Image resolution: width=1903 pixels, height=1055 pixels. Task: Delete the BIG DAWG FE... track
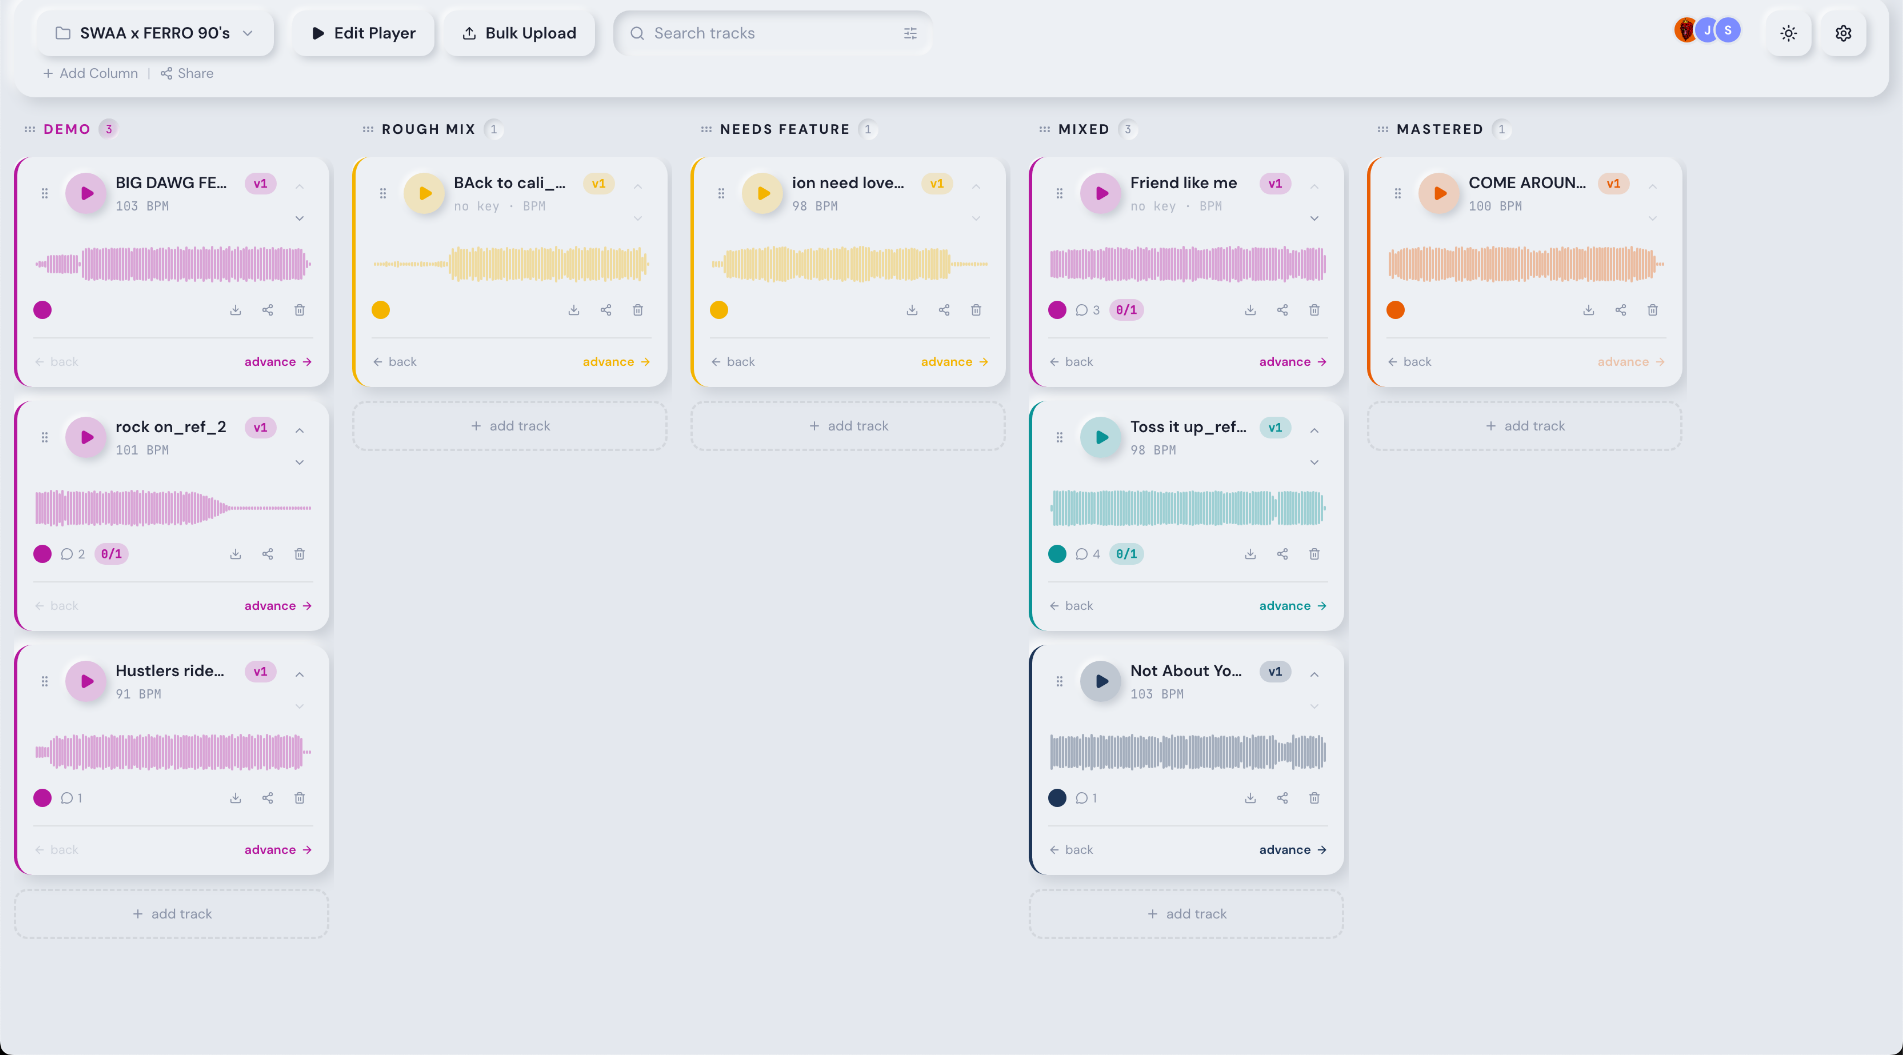[x=300, y=310]
